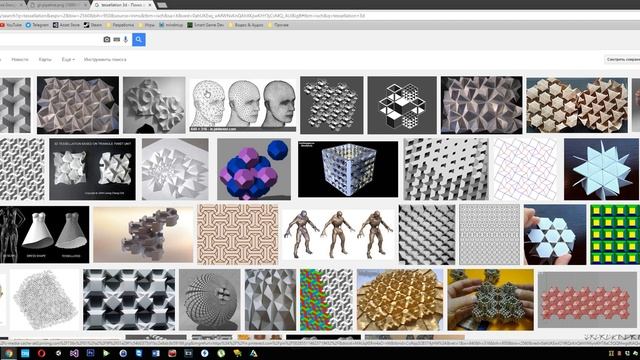Click the blue microphone voice search icon
640x360 pixels.
pos(126,40)
